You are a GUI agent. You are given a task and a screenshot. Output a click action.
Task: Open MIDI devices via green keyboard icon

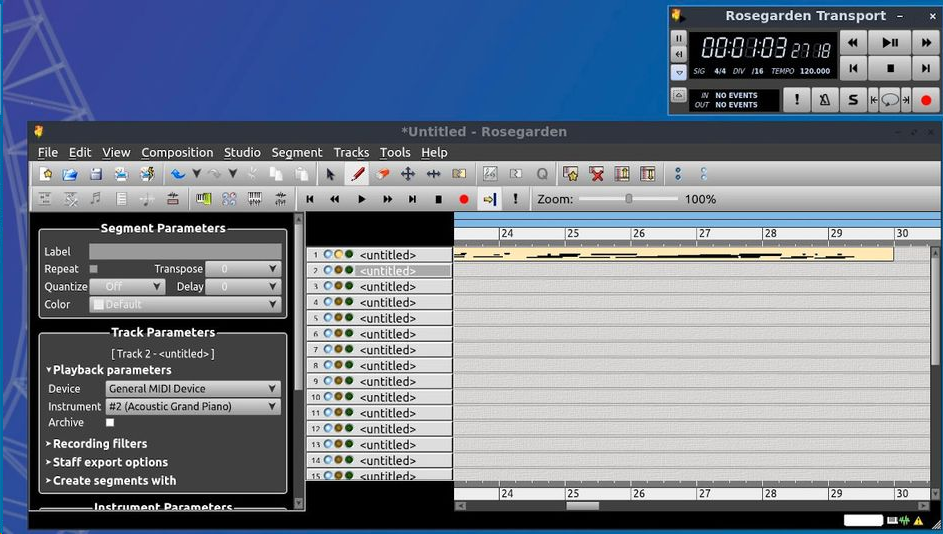[x=203, y=199]
